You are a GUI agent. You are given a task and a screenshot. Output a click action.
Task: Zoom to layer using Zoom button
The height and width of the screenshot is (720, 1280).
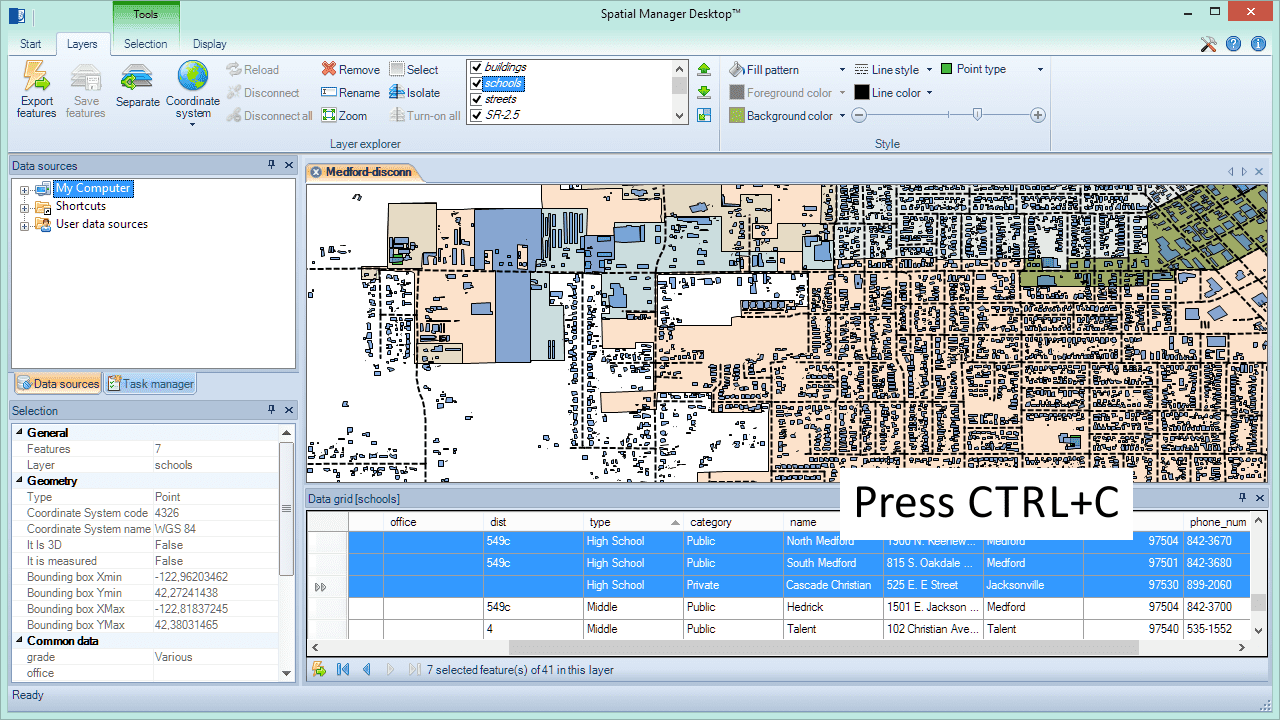[x=345, y=116]
